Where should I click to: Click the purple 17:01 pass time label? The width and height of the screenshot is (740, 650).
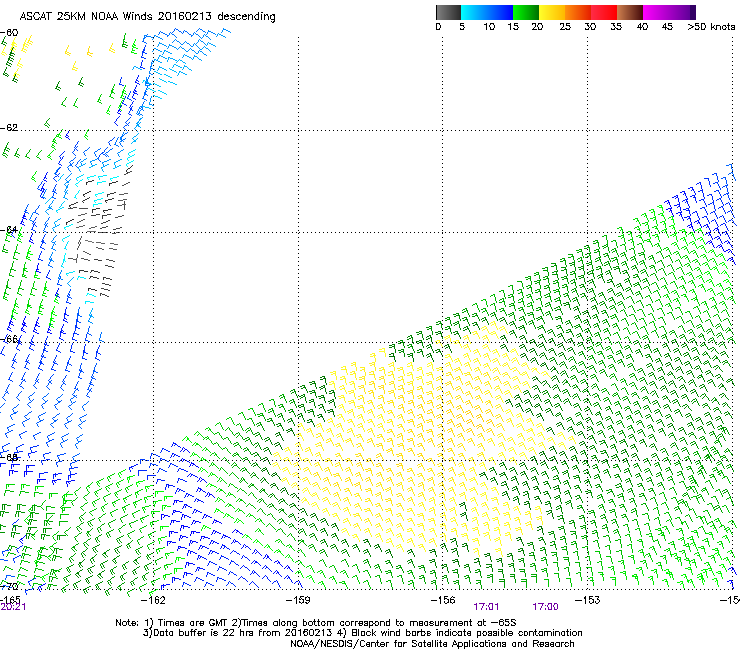487,607
